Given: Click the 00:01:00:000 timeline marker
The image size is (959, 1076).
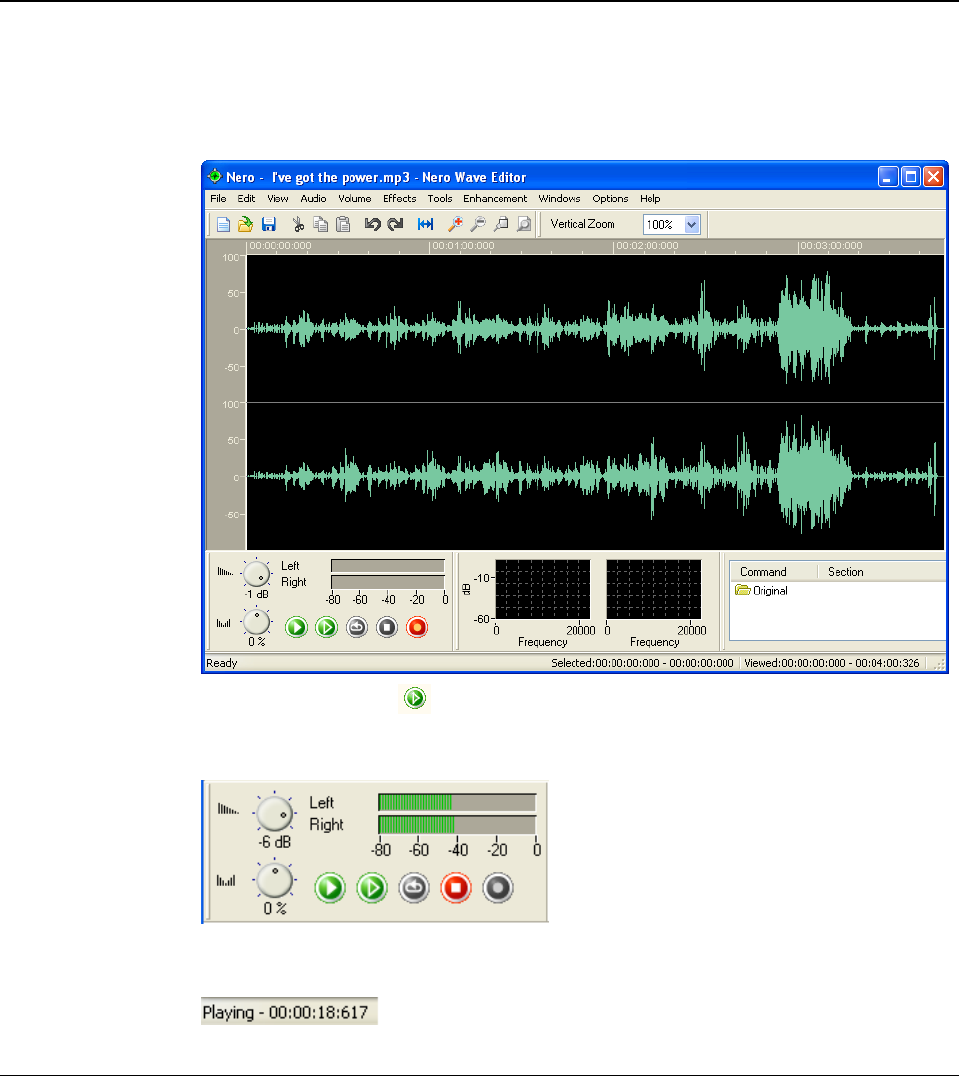Looking at the screenshot, I should click(463, 246).
